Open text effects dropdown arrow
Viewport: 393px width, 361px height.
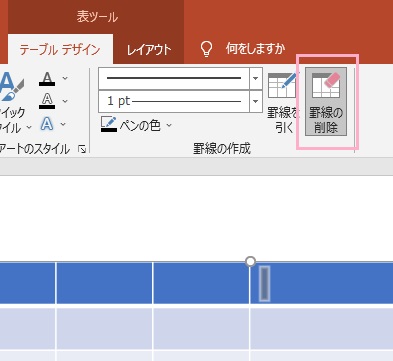63,125
